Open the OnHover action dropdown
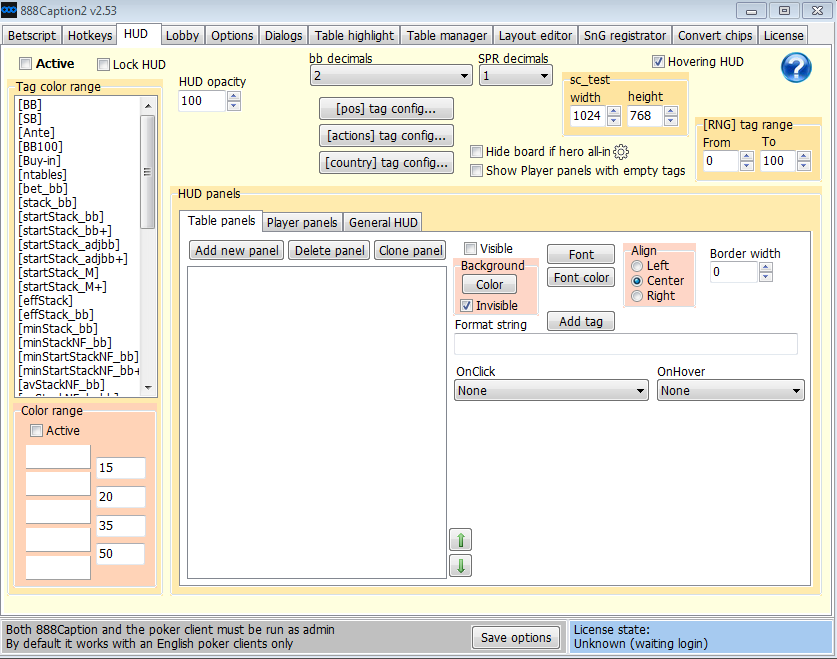 pos(730,391)
